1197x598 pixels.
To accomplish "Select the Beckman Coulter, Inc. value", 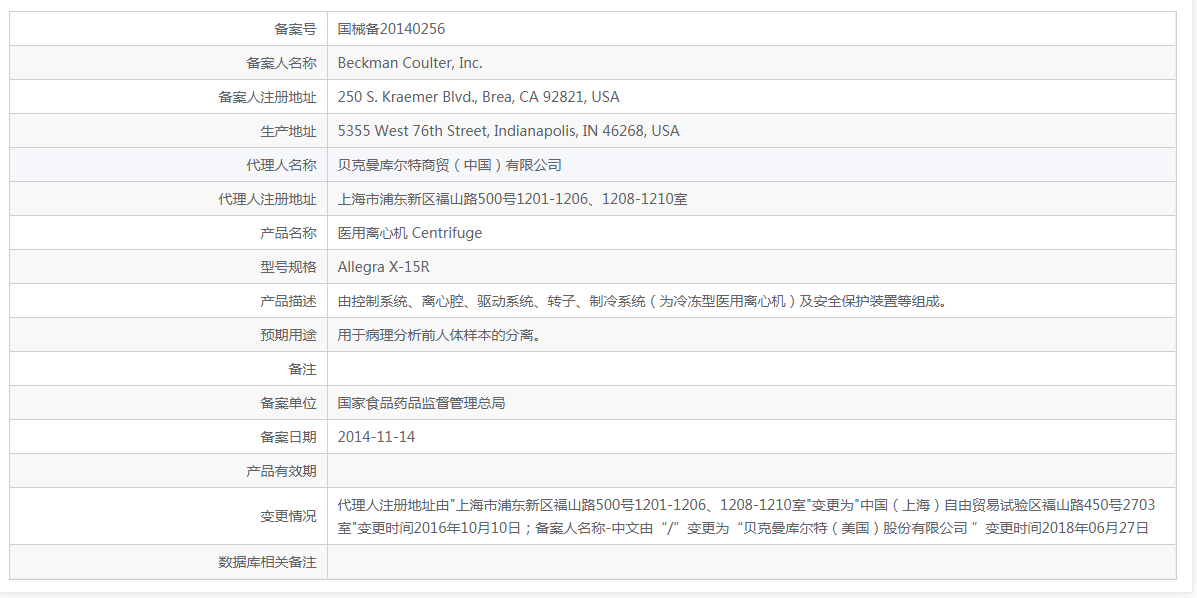I will tap(410, 63).
